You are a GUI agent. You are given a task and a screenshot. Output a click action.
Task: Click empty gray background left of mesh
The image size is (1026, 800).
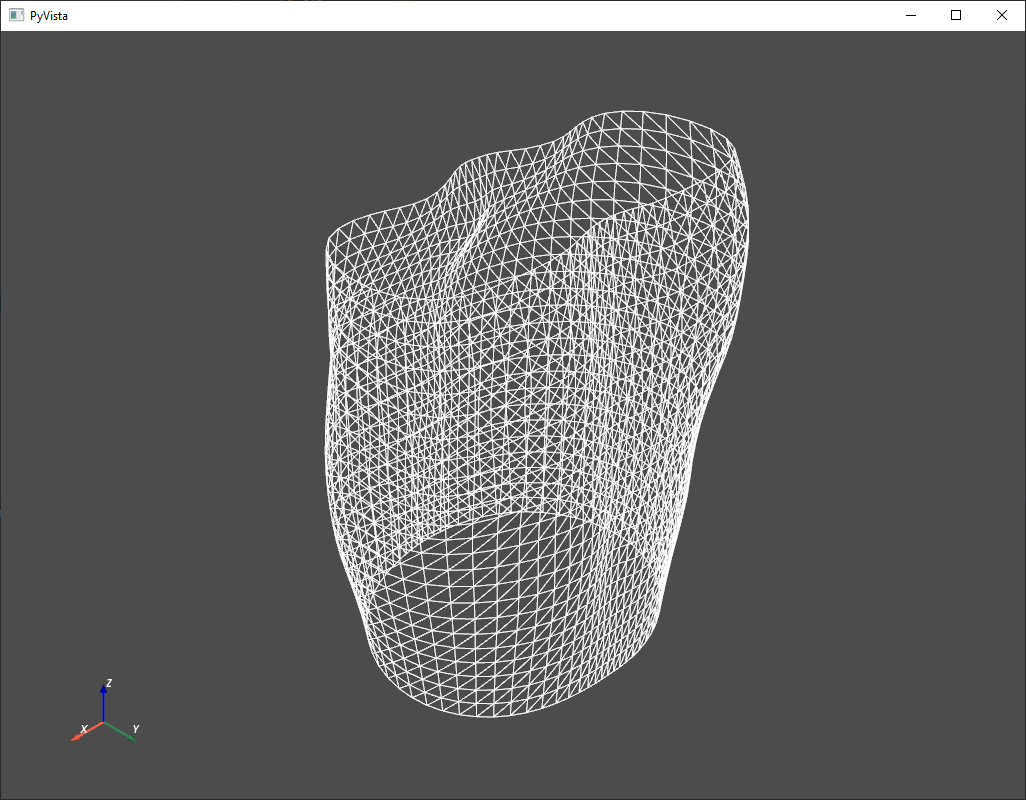pyautogui.click(x=160, y=400)
